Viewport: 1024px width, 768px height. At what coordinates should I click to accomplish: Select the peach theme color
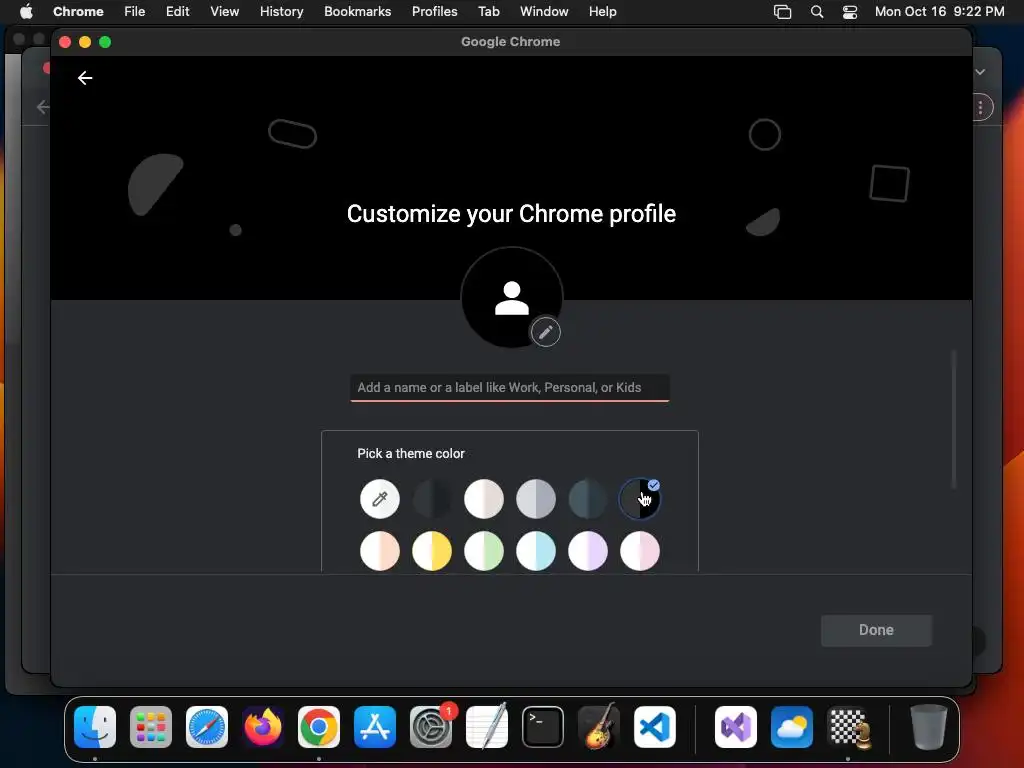coord(379,551)
